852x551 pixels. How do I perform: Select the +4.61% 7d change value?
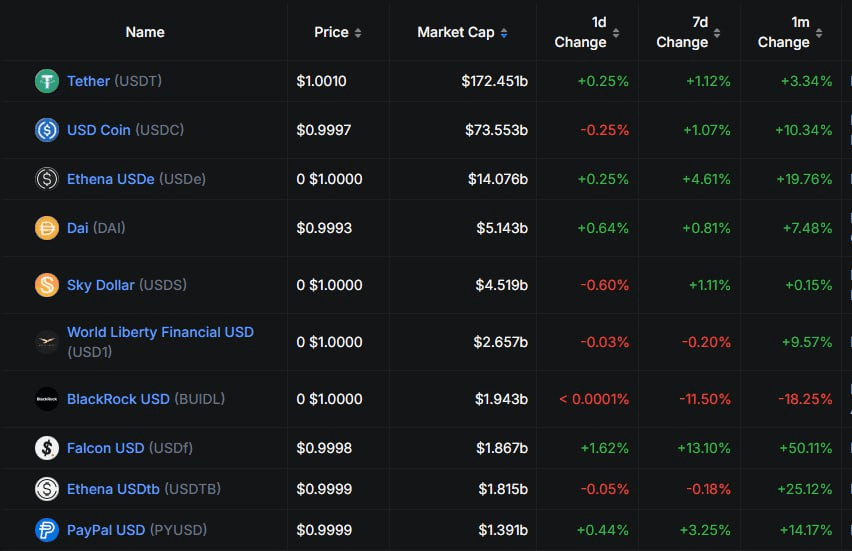[706, 179]
